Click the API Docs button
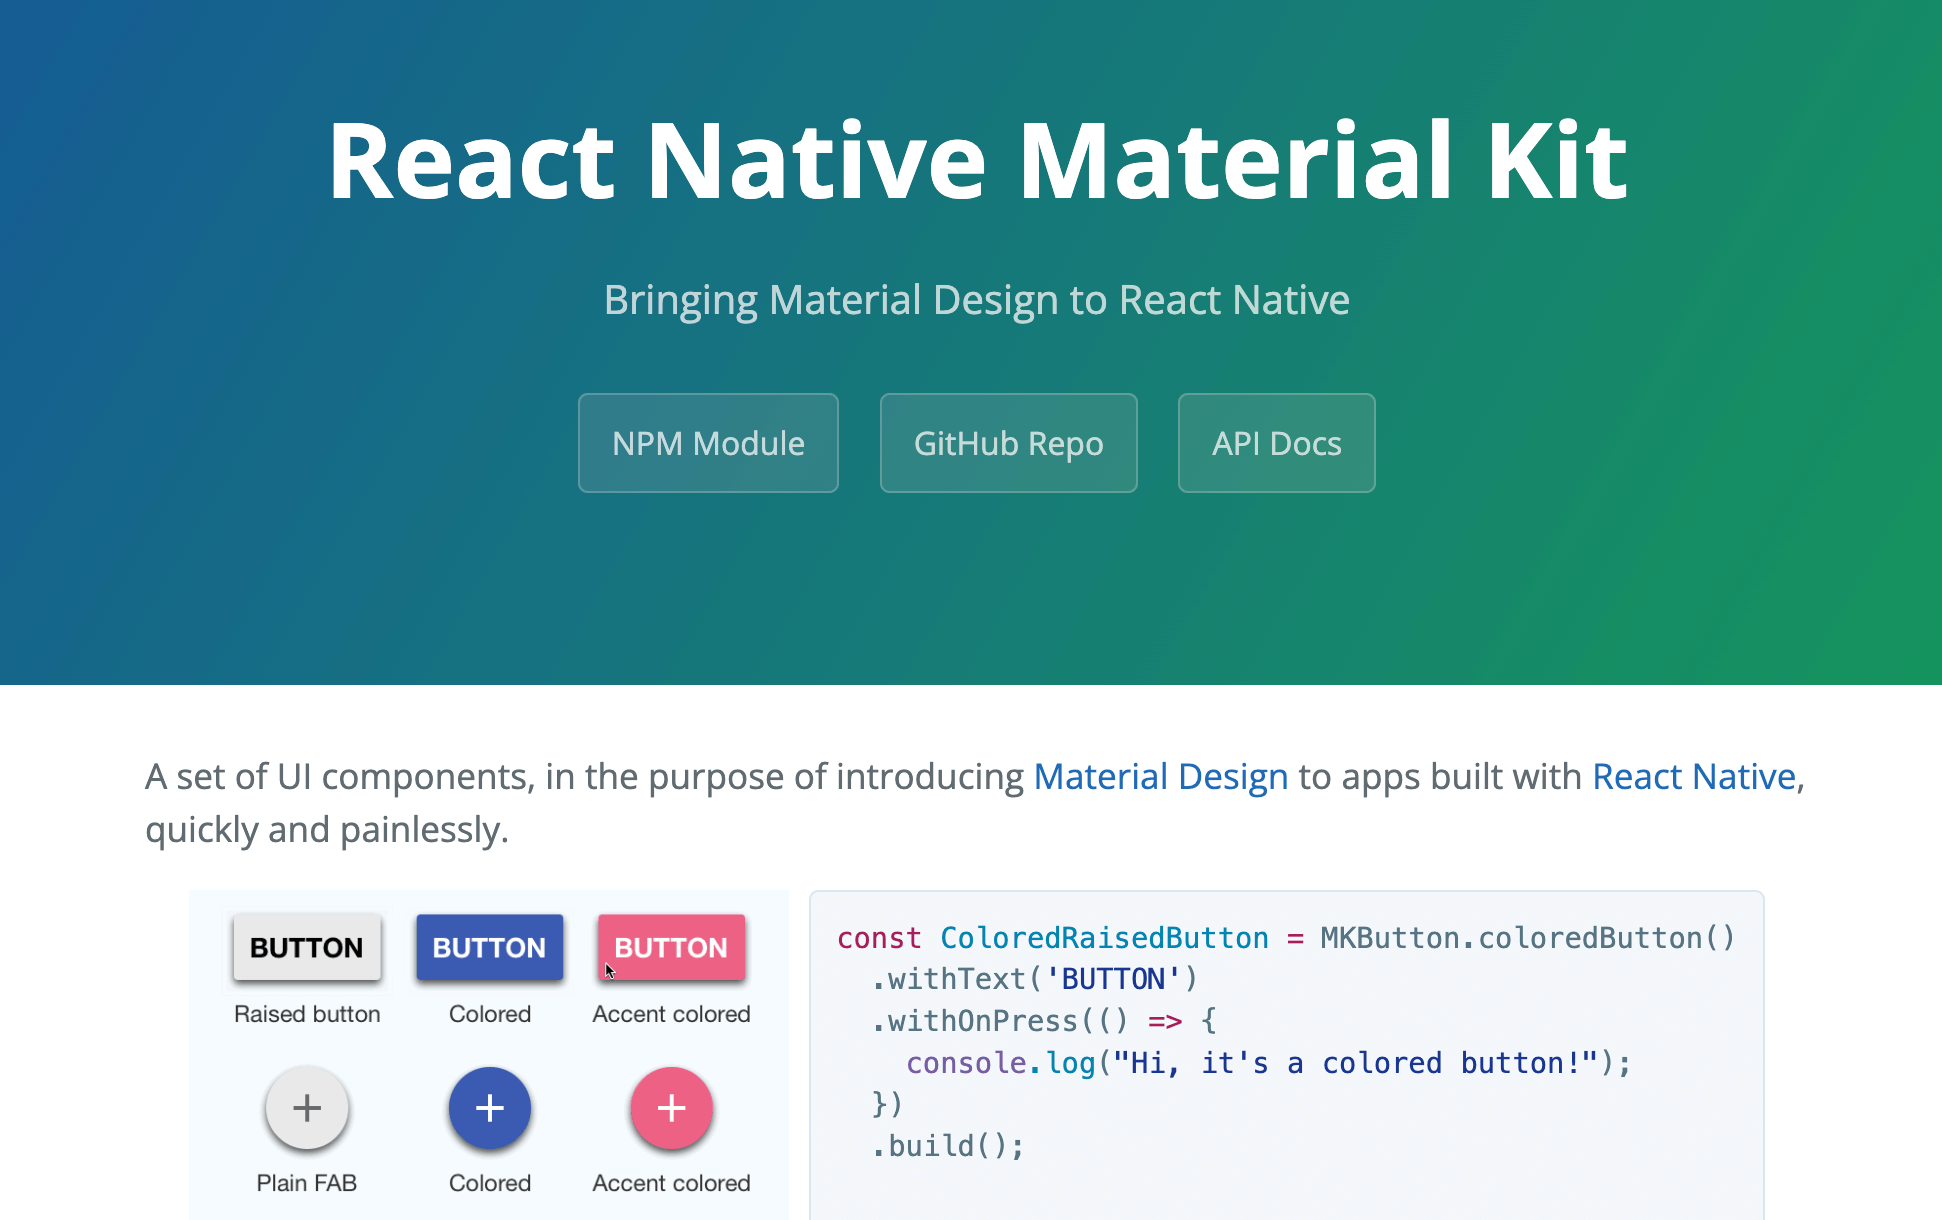 click(x=1276, y=443)
